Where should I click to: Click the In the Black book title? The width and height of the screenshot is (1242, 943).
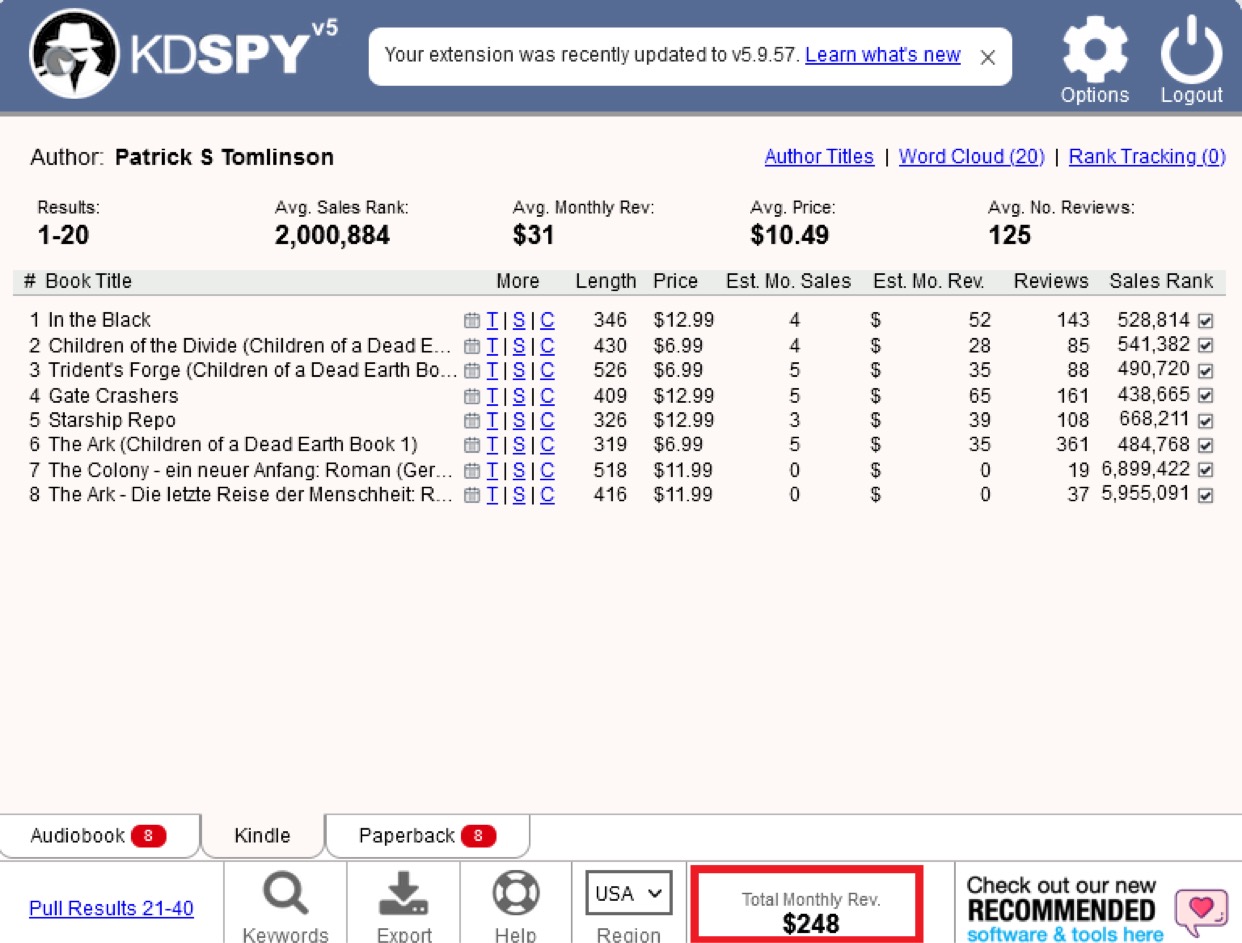click(99, 321)
